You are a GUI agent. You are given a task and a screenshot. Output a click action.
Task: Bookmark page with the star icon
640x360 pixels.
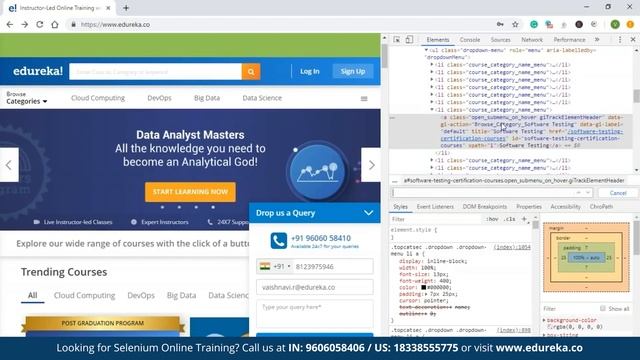click(516, 24)
